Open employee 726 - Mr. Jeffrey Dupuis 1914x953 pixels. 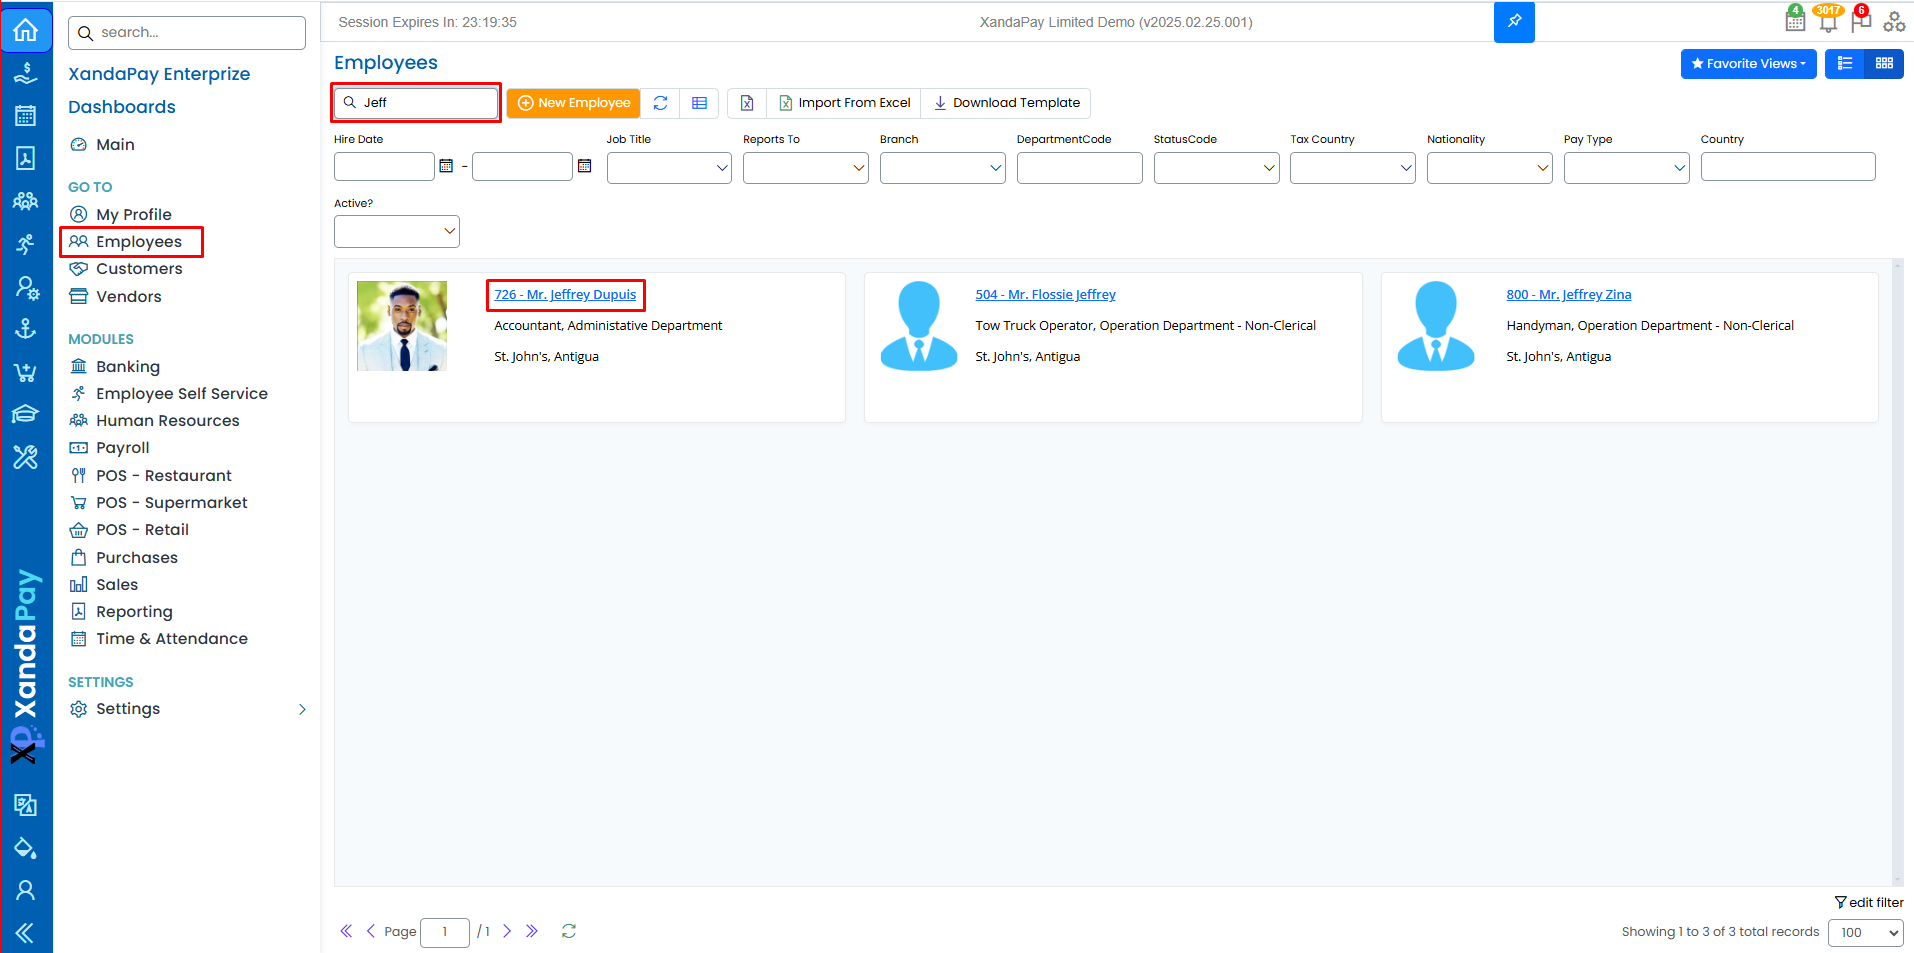[565, 295]
